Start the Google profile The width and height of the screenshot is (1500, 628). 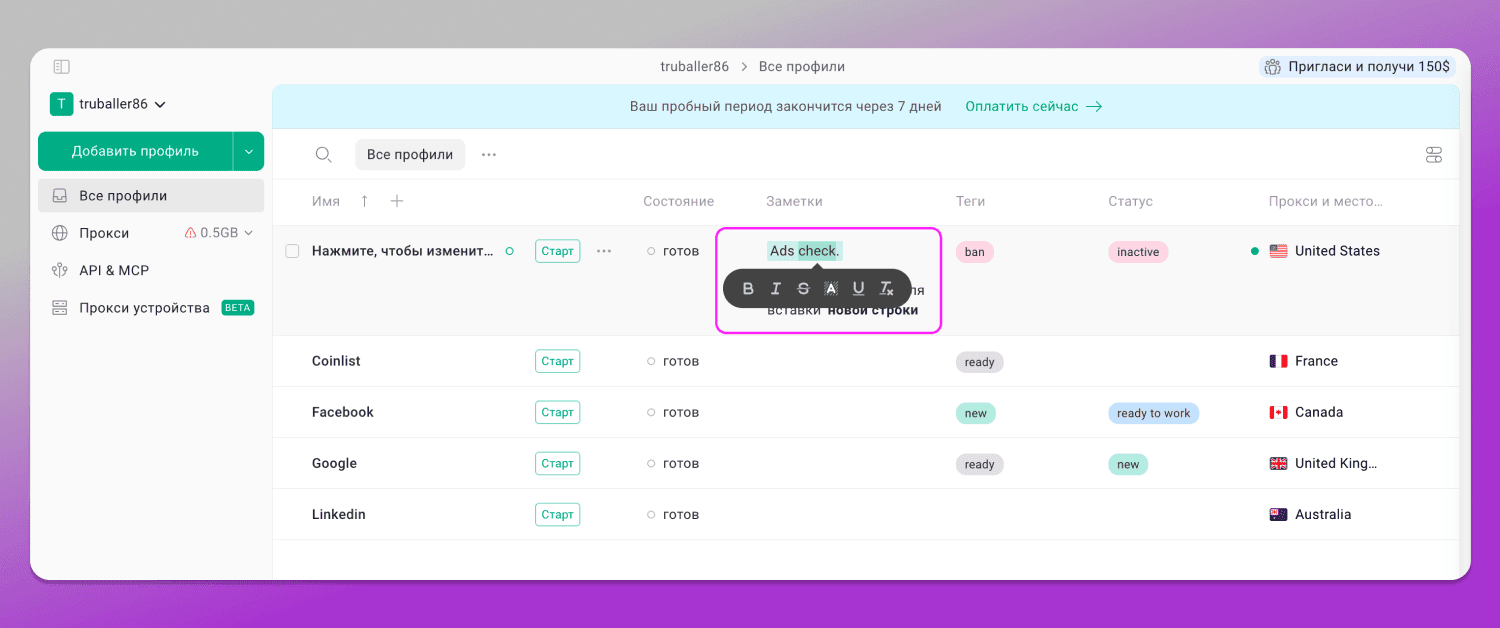click(557, 463)
